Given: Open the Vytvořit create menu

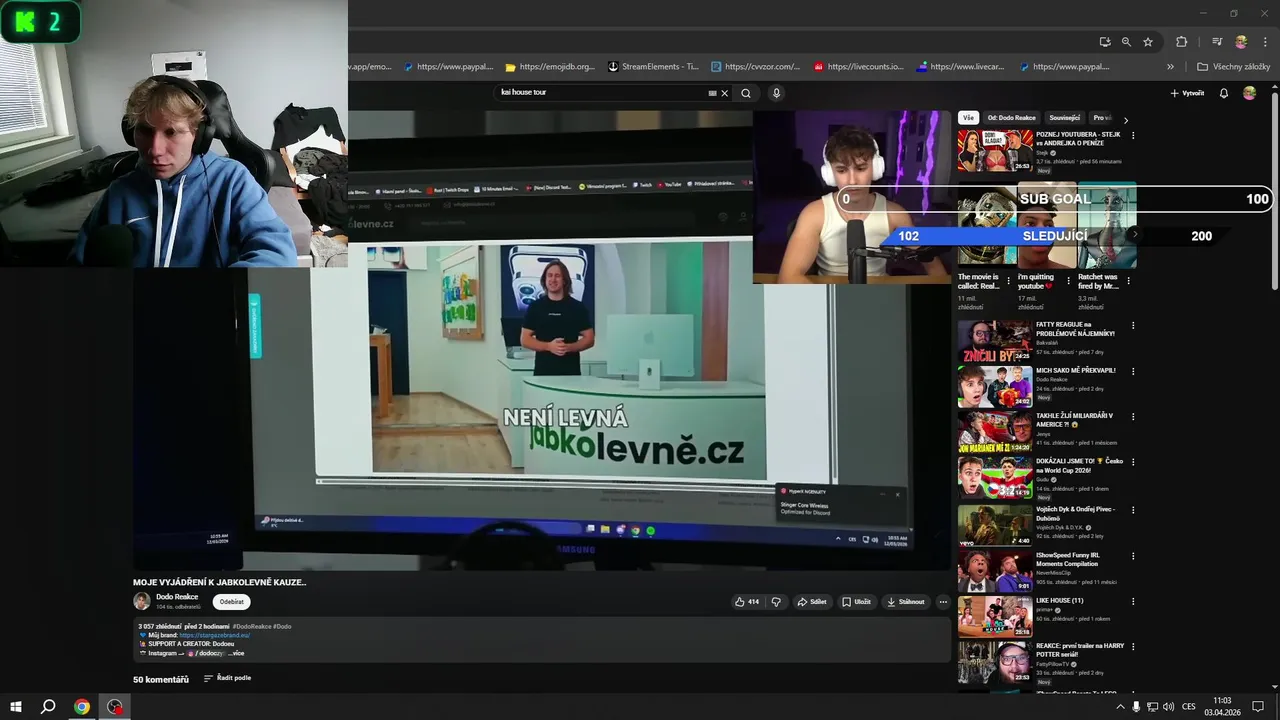Looking at the screenshot, I should (1187, 93).
